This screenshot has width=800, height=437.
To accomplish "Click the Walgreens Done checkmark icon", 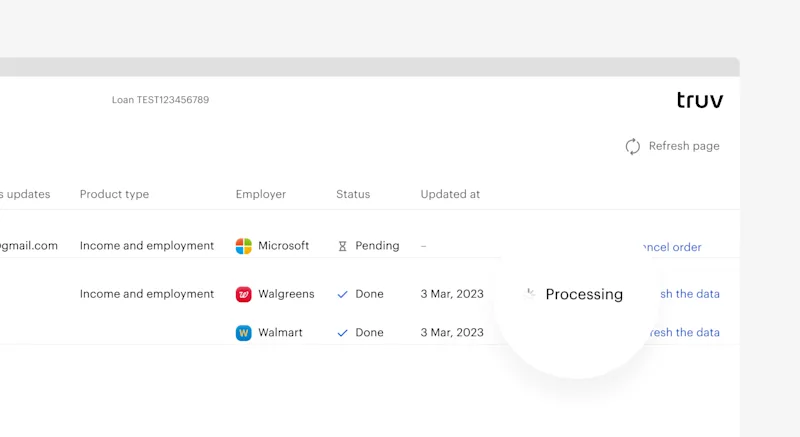I will [x=342, y=294].
